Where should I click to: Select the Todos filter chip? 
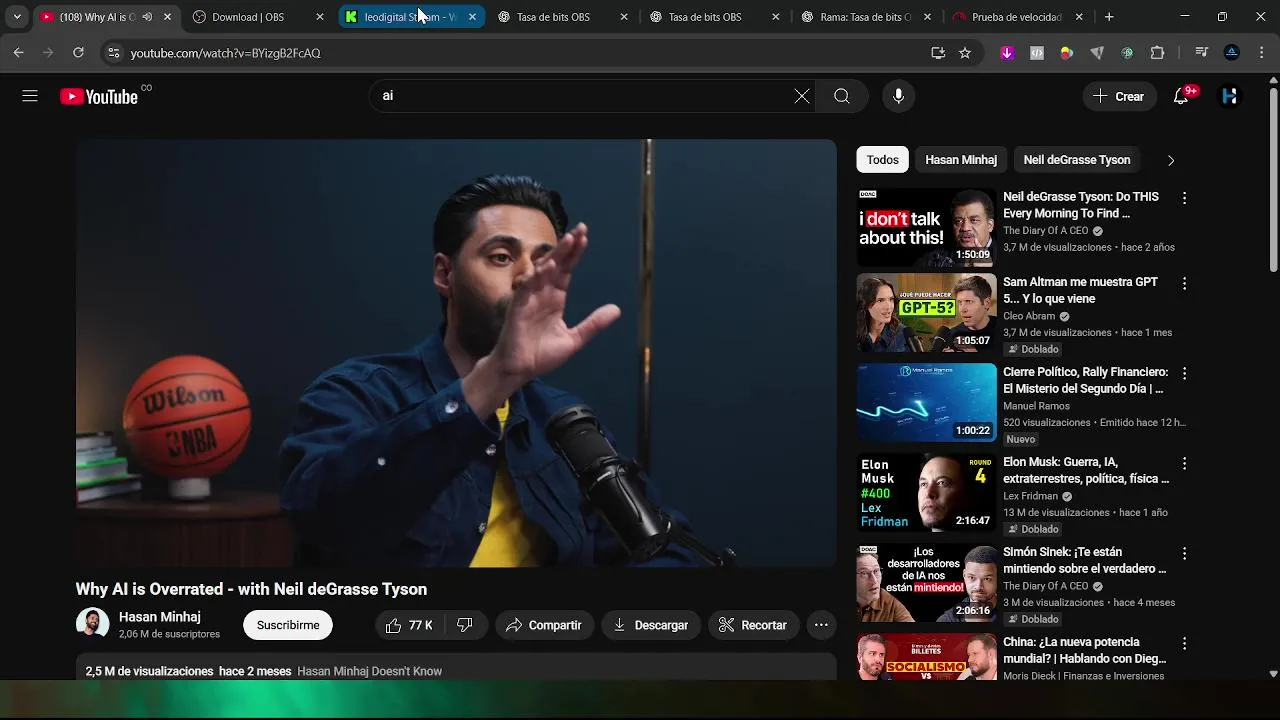[883, 160]
